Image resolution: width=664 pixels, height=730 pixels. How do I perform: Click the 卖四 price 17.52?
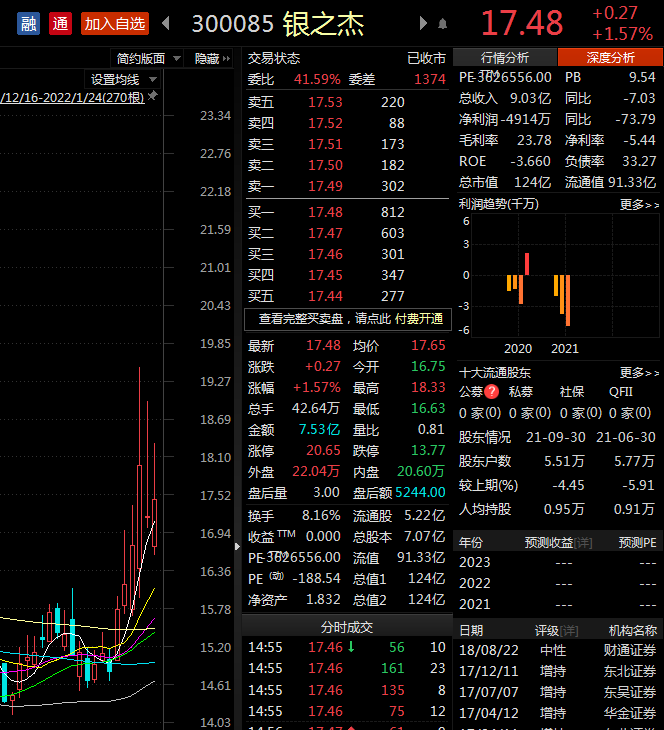(x=325, y=123)
